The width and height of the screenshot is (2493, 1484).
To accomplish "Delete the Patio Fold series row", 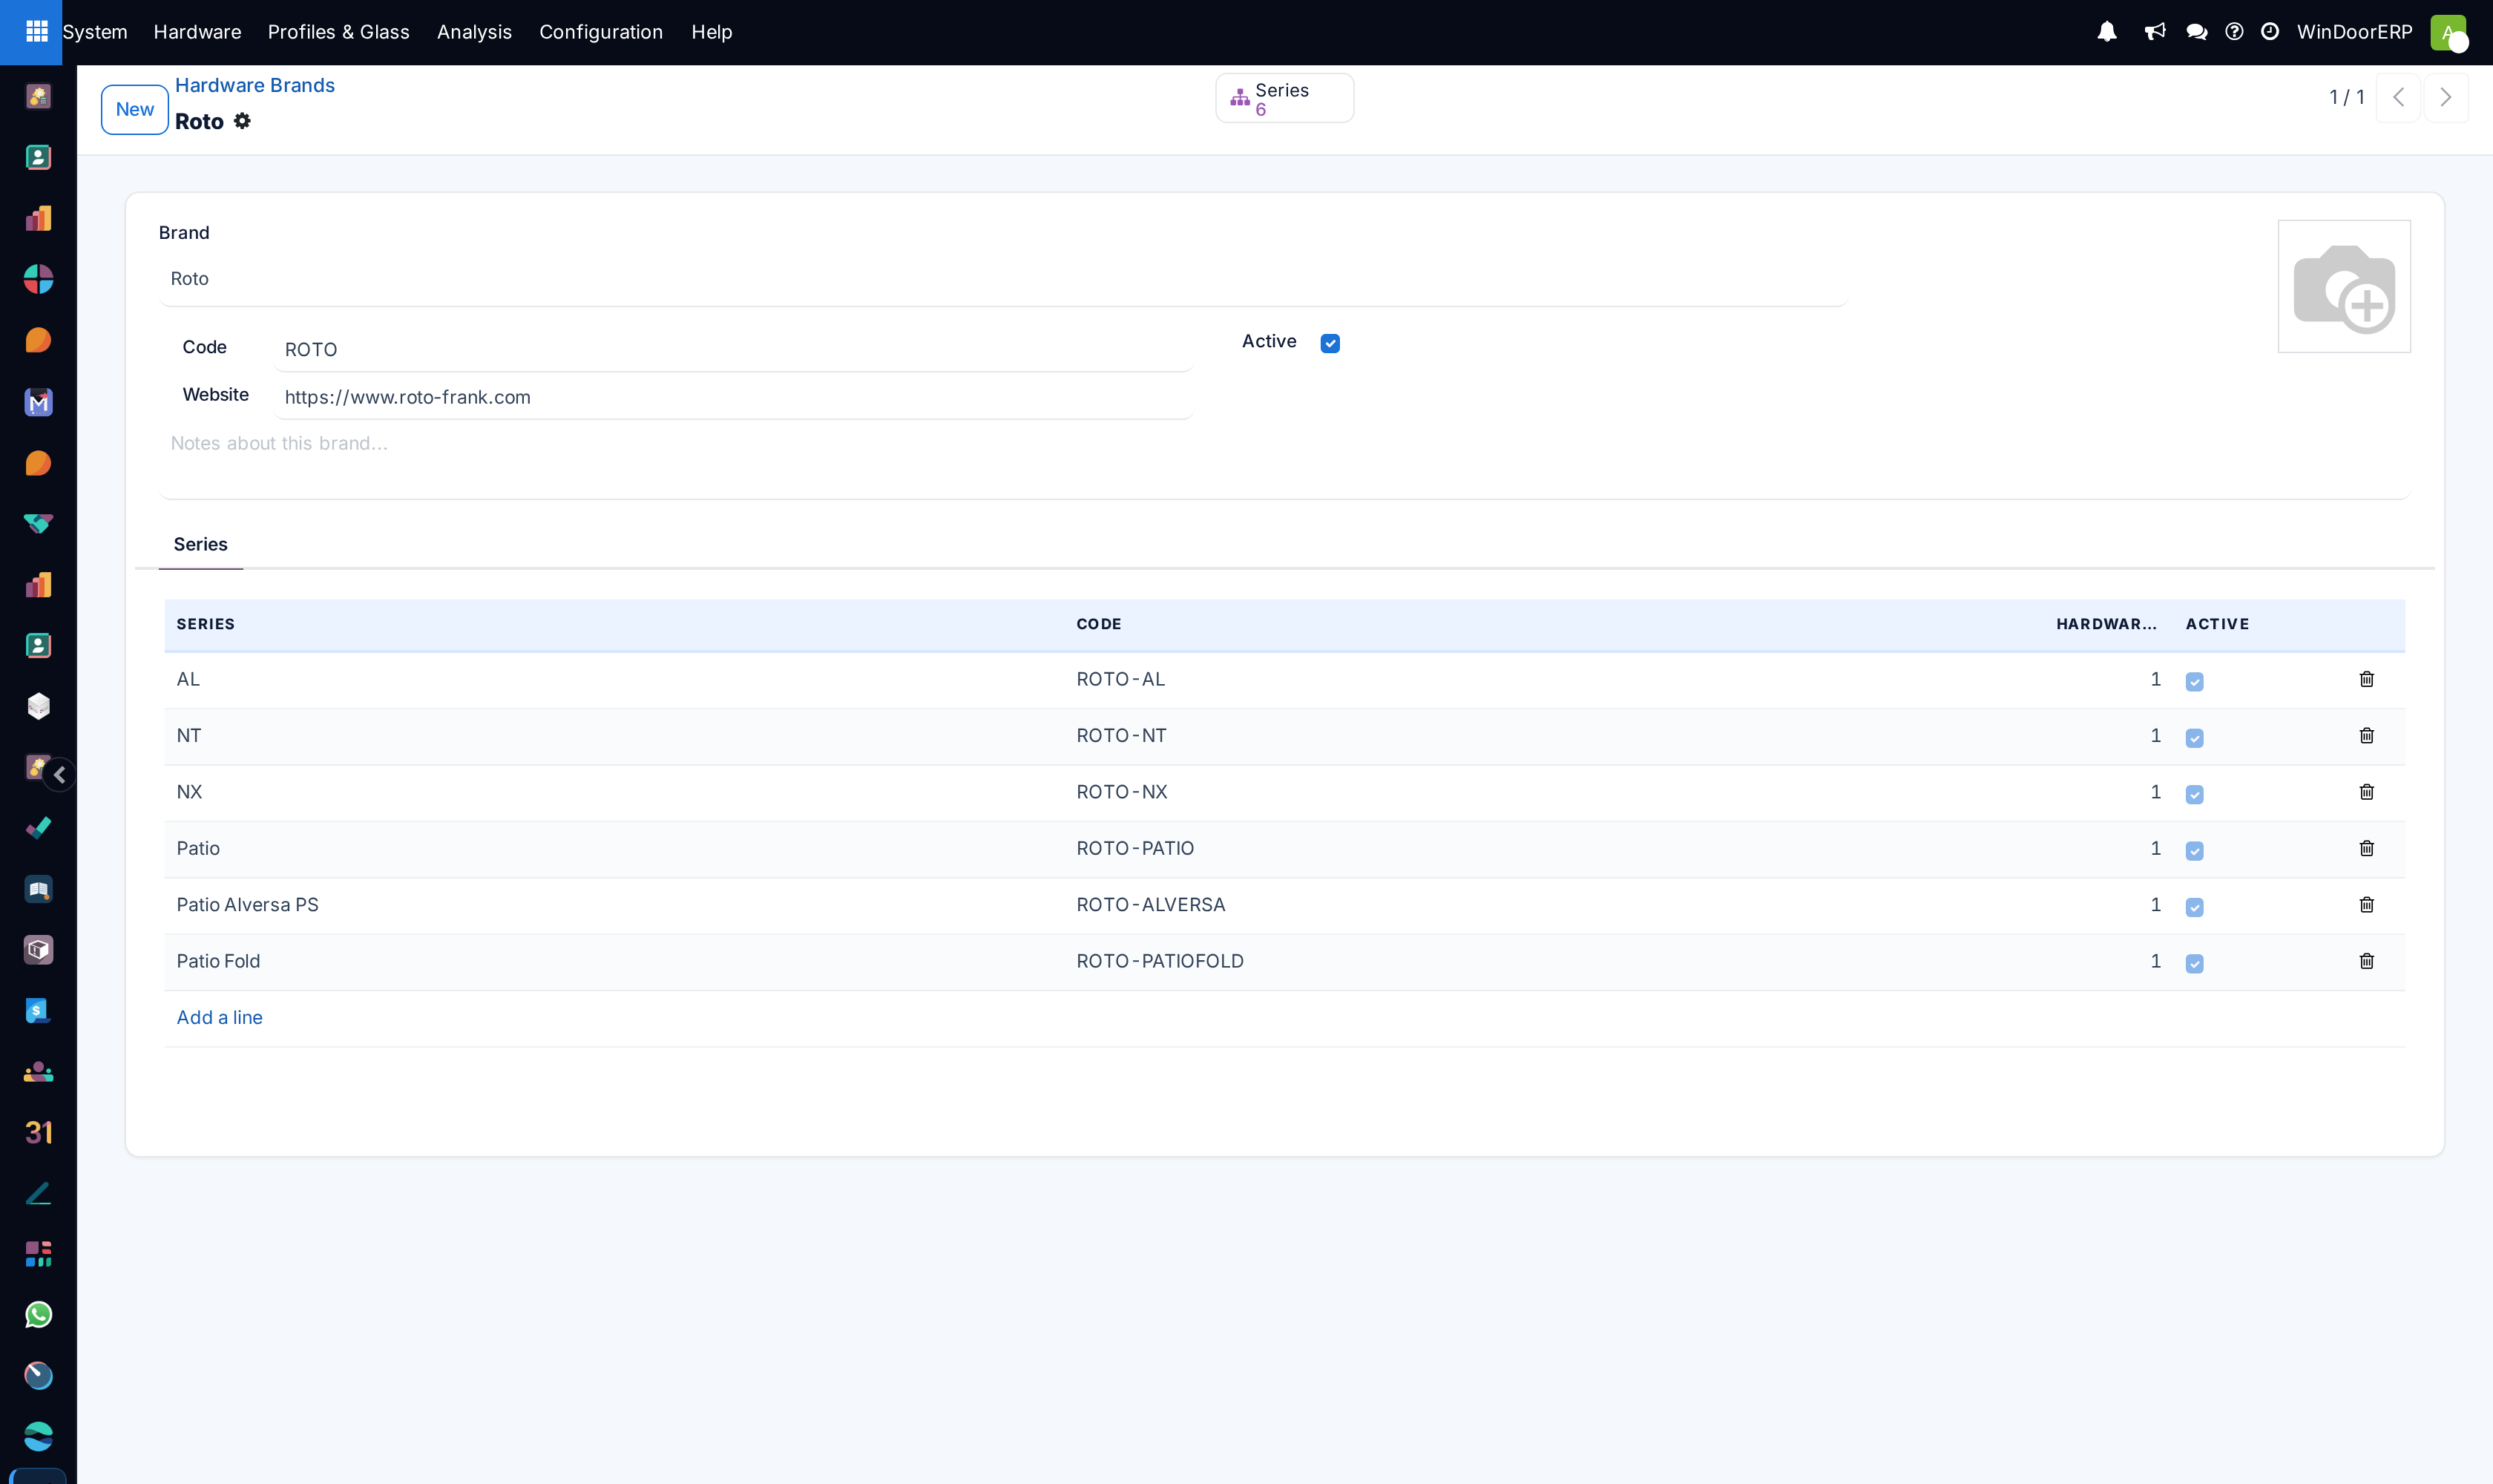I will pos(2366,961).
